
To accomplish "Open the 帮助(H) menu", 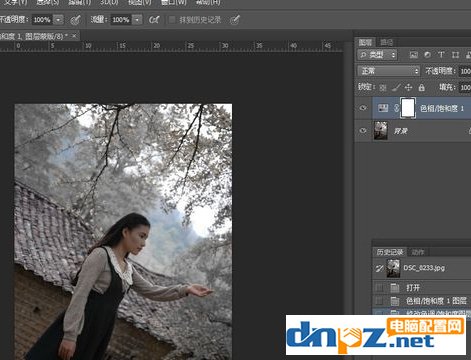I will coord(208,2).
